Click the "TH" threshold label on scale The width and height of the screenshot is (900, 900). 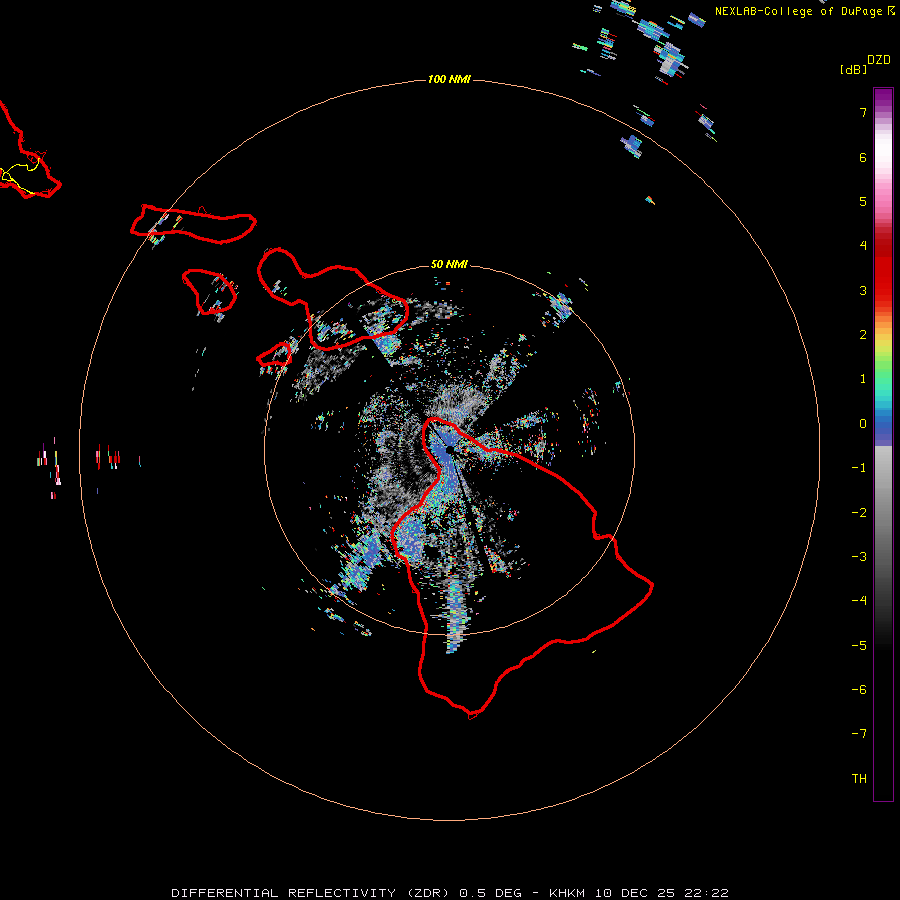point(859,779)
